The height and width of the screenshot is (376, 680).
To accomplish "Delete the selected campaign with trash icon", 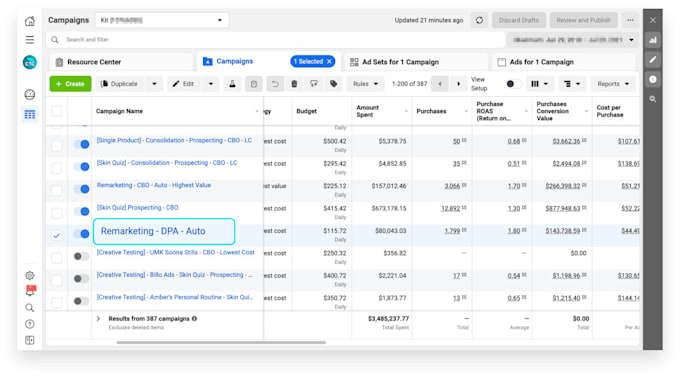I will [294, 84].
